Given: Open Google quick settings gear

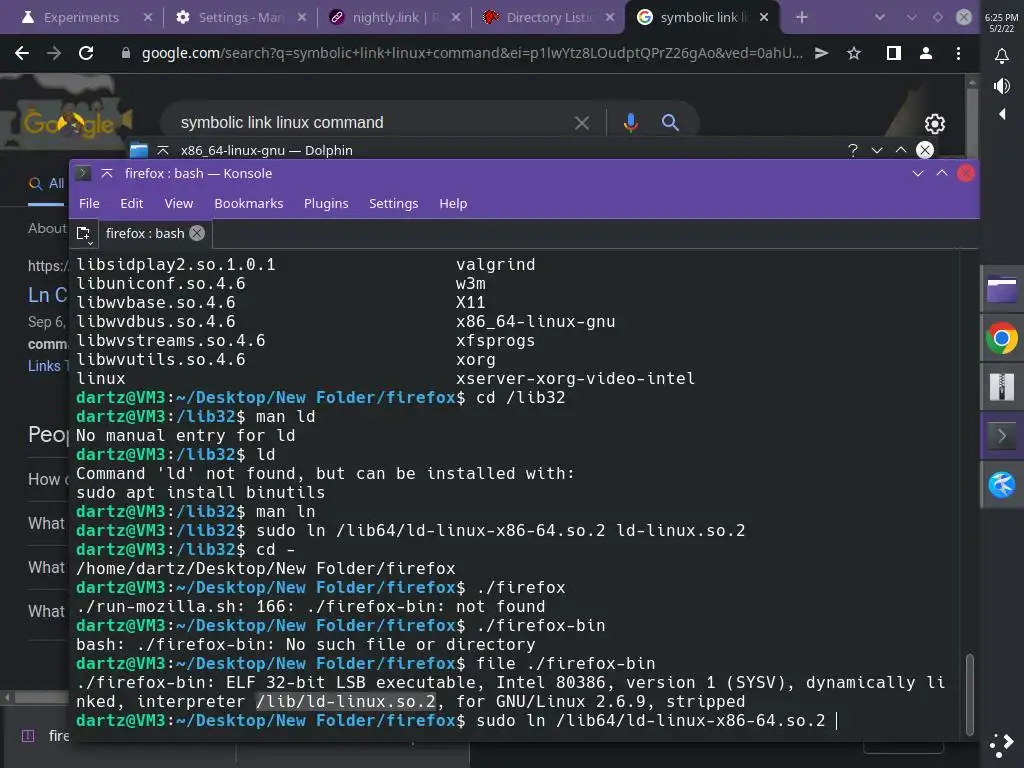Looking at the screenshot, I should pos(935,123).
